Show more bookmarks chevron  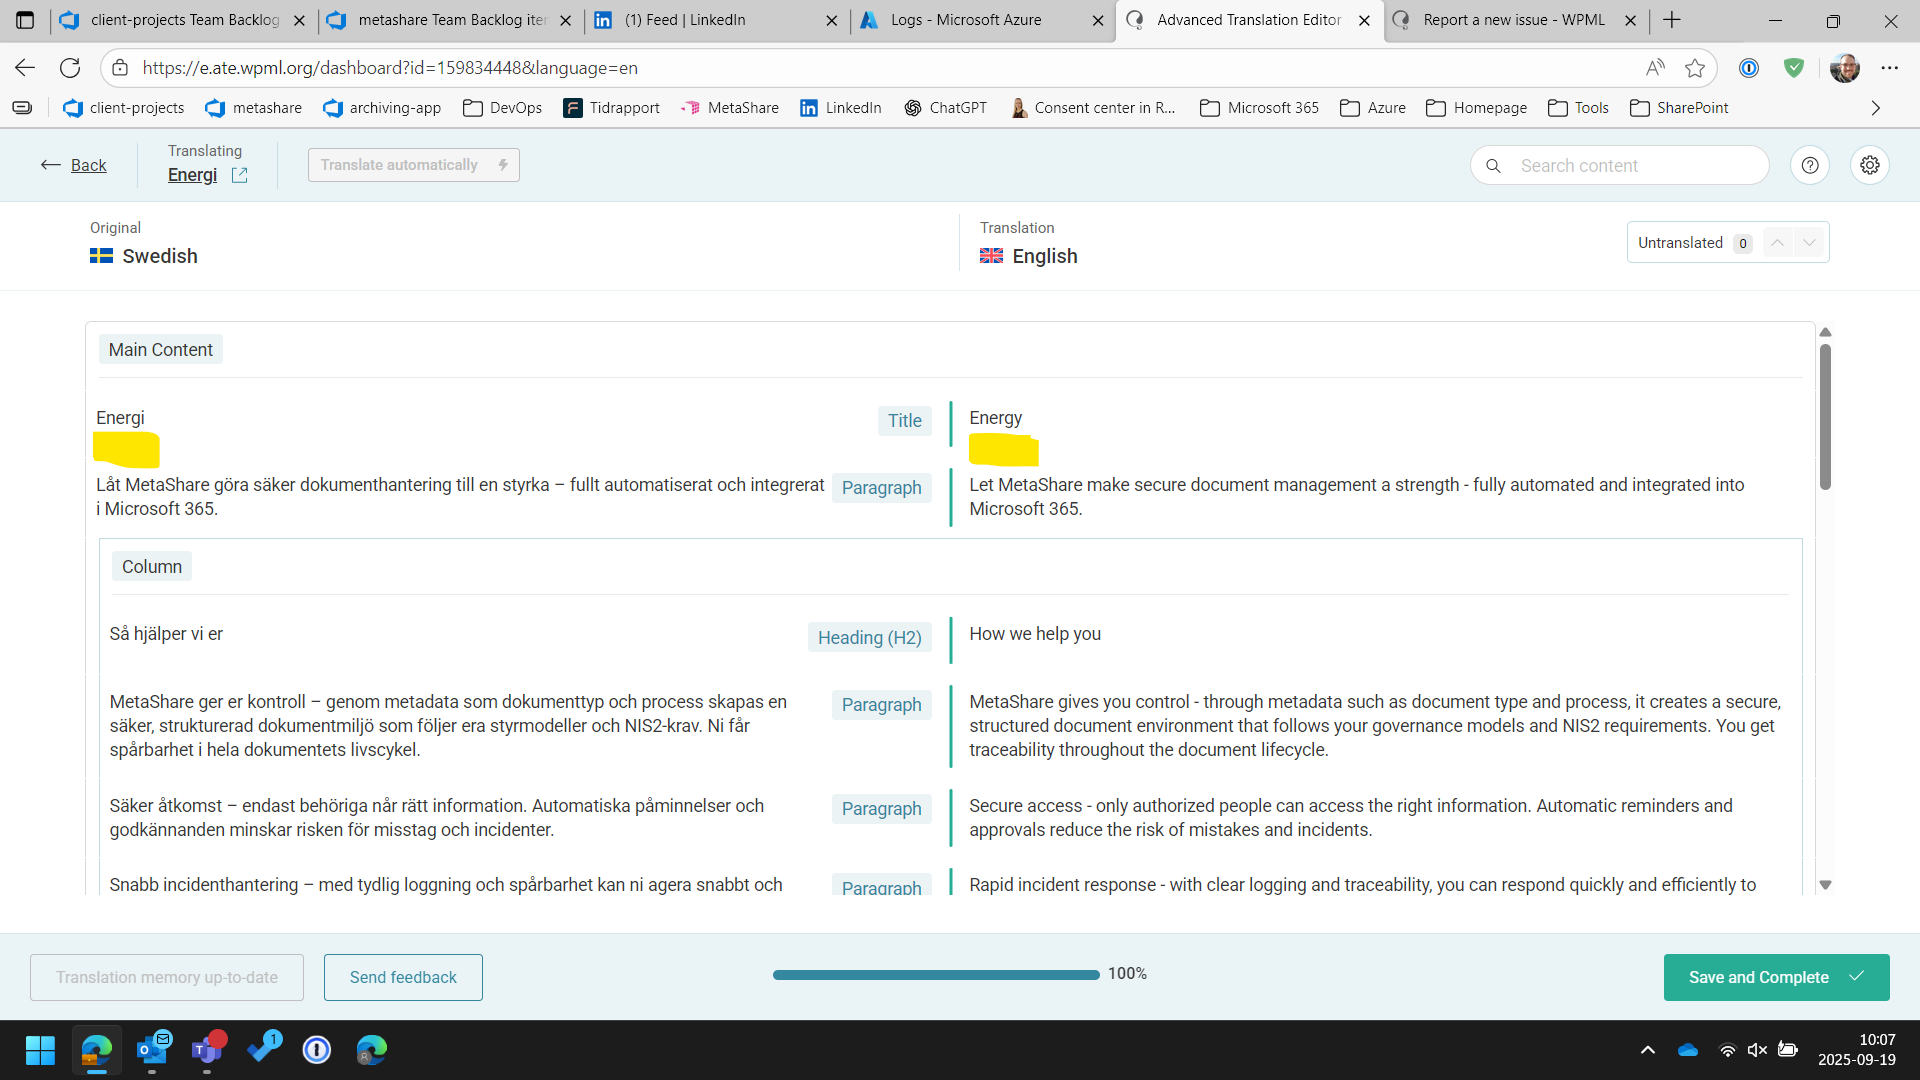click(1876, 108)
